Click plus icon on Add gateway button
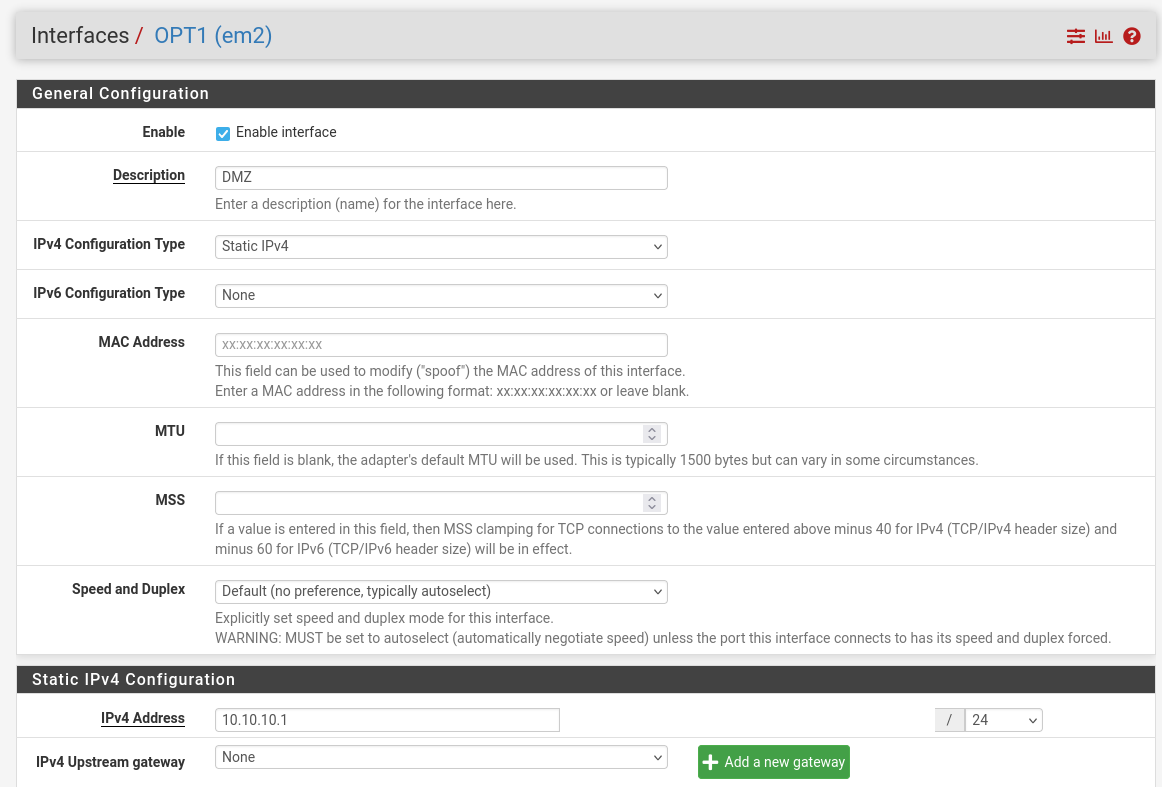 [x=711, y=762]
